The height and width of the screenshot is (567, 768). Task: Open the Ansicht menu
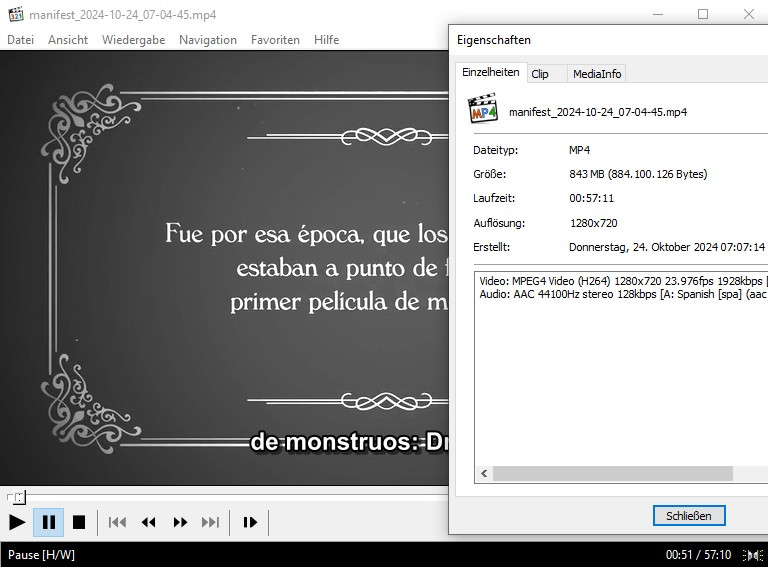point(68,40)
